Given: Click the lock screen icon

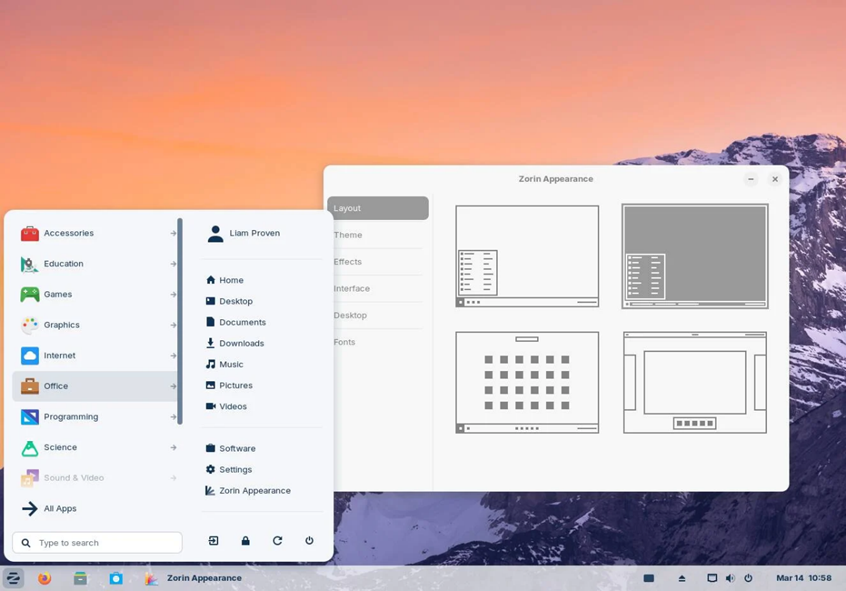Looking at the screenshot, I should coord(245,541).
